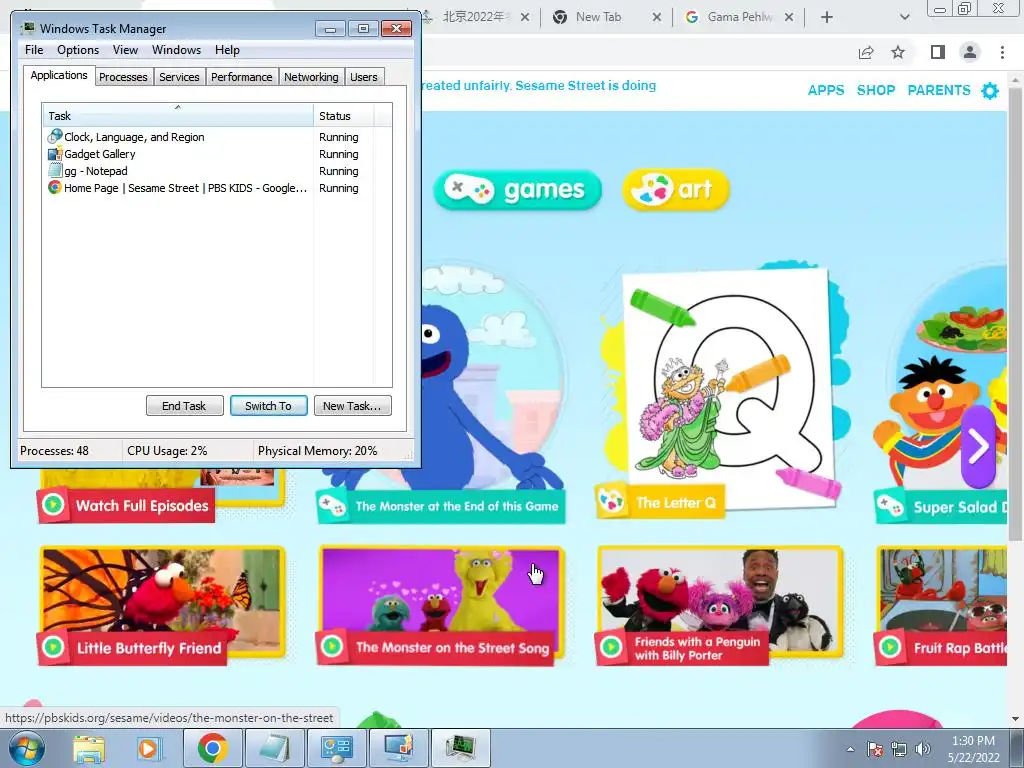Screen dimensions: 1024x768
Task: Bookmark this page with star icon
Action: [x=898, y=52]
